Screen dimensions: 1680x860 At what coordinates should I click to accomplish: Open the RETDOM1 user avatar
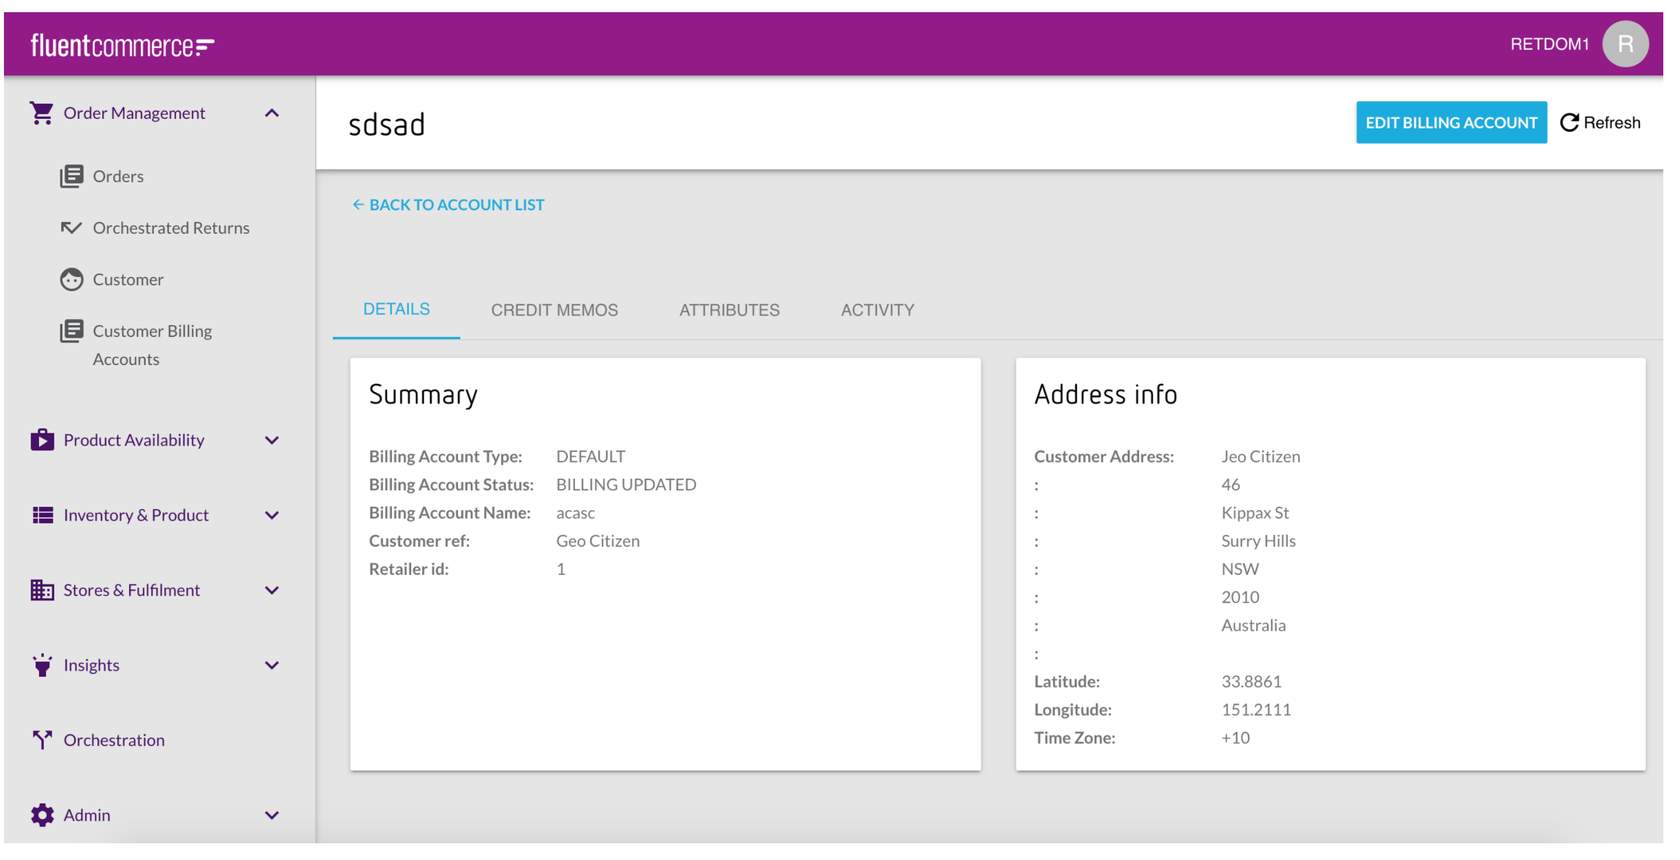click(x=1624, y=44)
